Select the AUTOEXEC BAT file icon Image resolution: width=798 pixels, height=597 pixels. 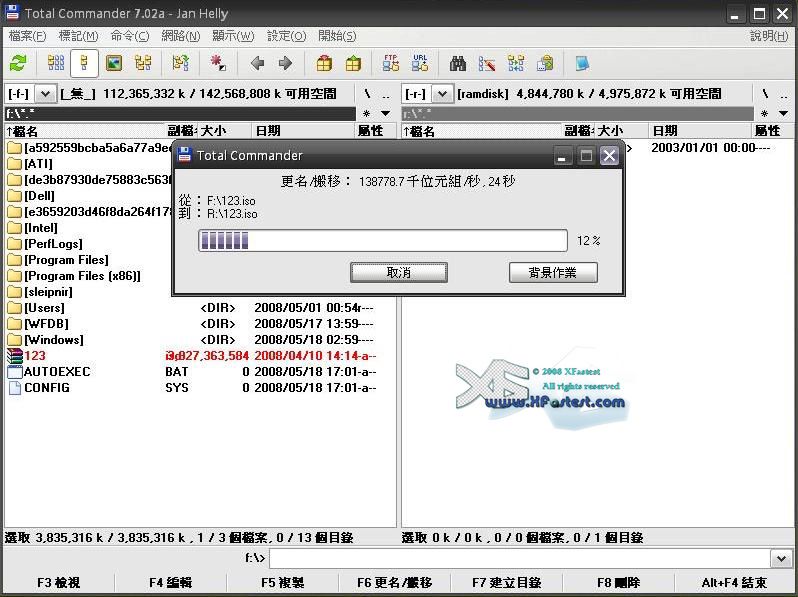[15, 372]
